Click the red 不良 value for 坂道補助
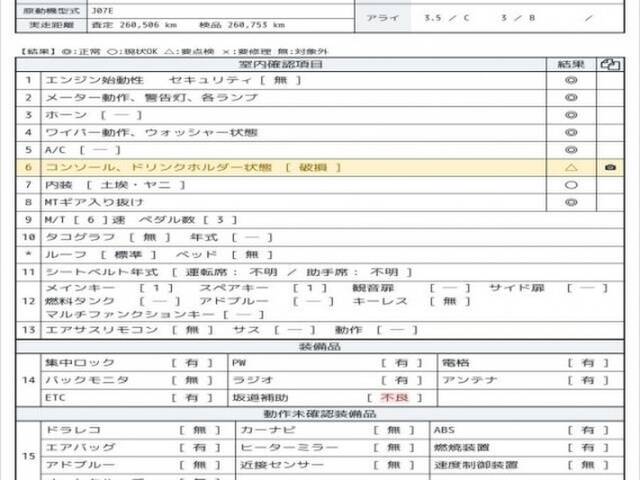Viewport: 640px width, 480px height. [x=394, y=398]
